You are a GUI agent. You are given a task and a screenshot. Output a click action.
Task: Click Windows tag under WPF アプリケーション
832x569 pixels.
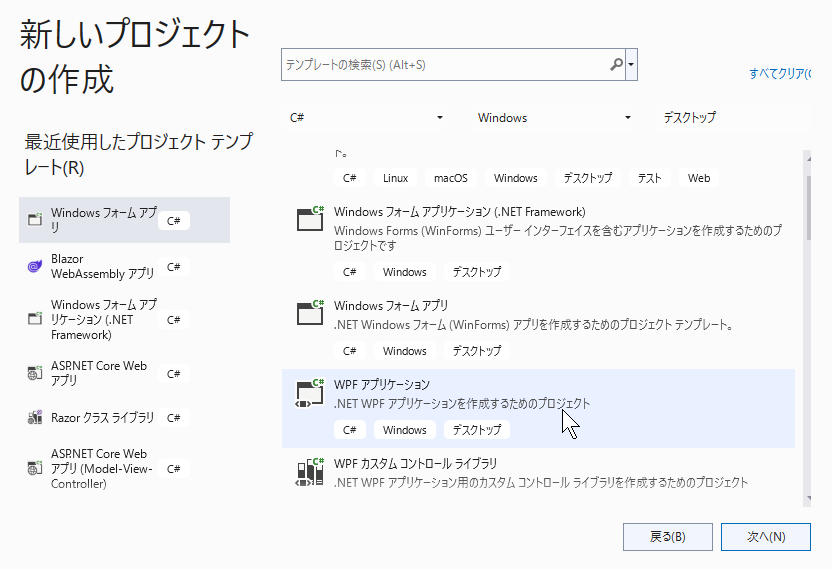pyautogui.click(x=405, y=430)
